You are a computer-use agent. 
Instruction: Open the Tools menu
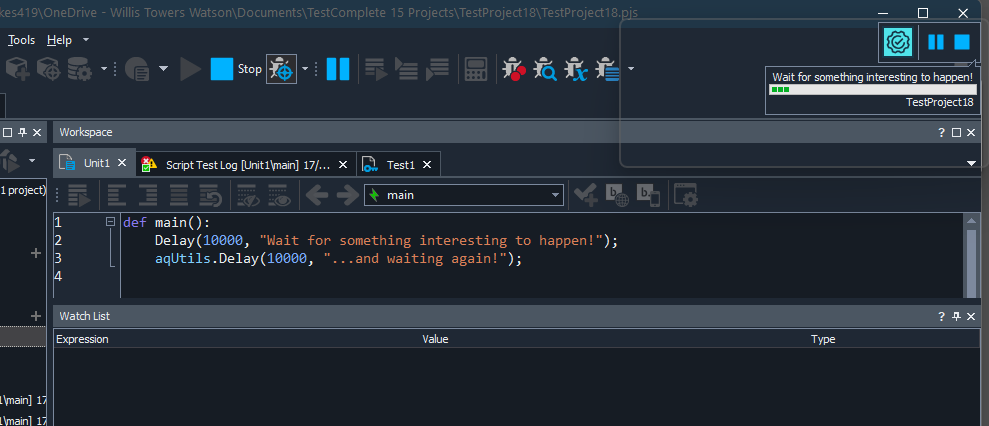click(x=21, y=40)
